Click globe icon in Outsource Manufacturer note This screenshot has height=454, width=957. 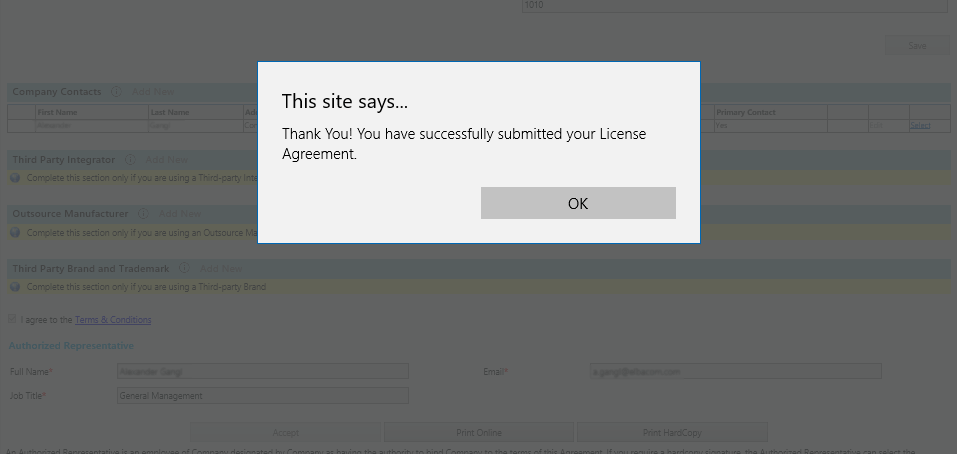15,232
